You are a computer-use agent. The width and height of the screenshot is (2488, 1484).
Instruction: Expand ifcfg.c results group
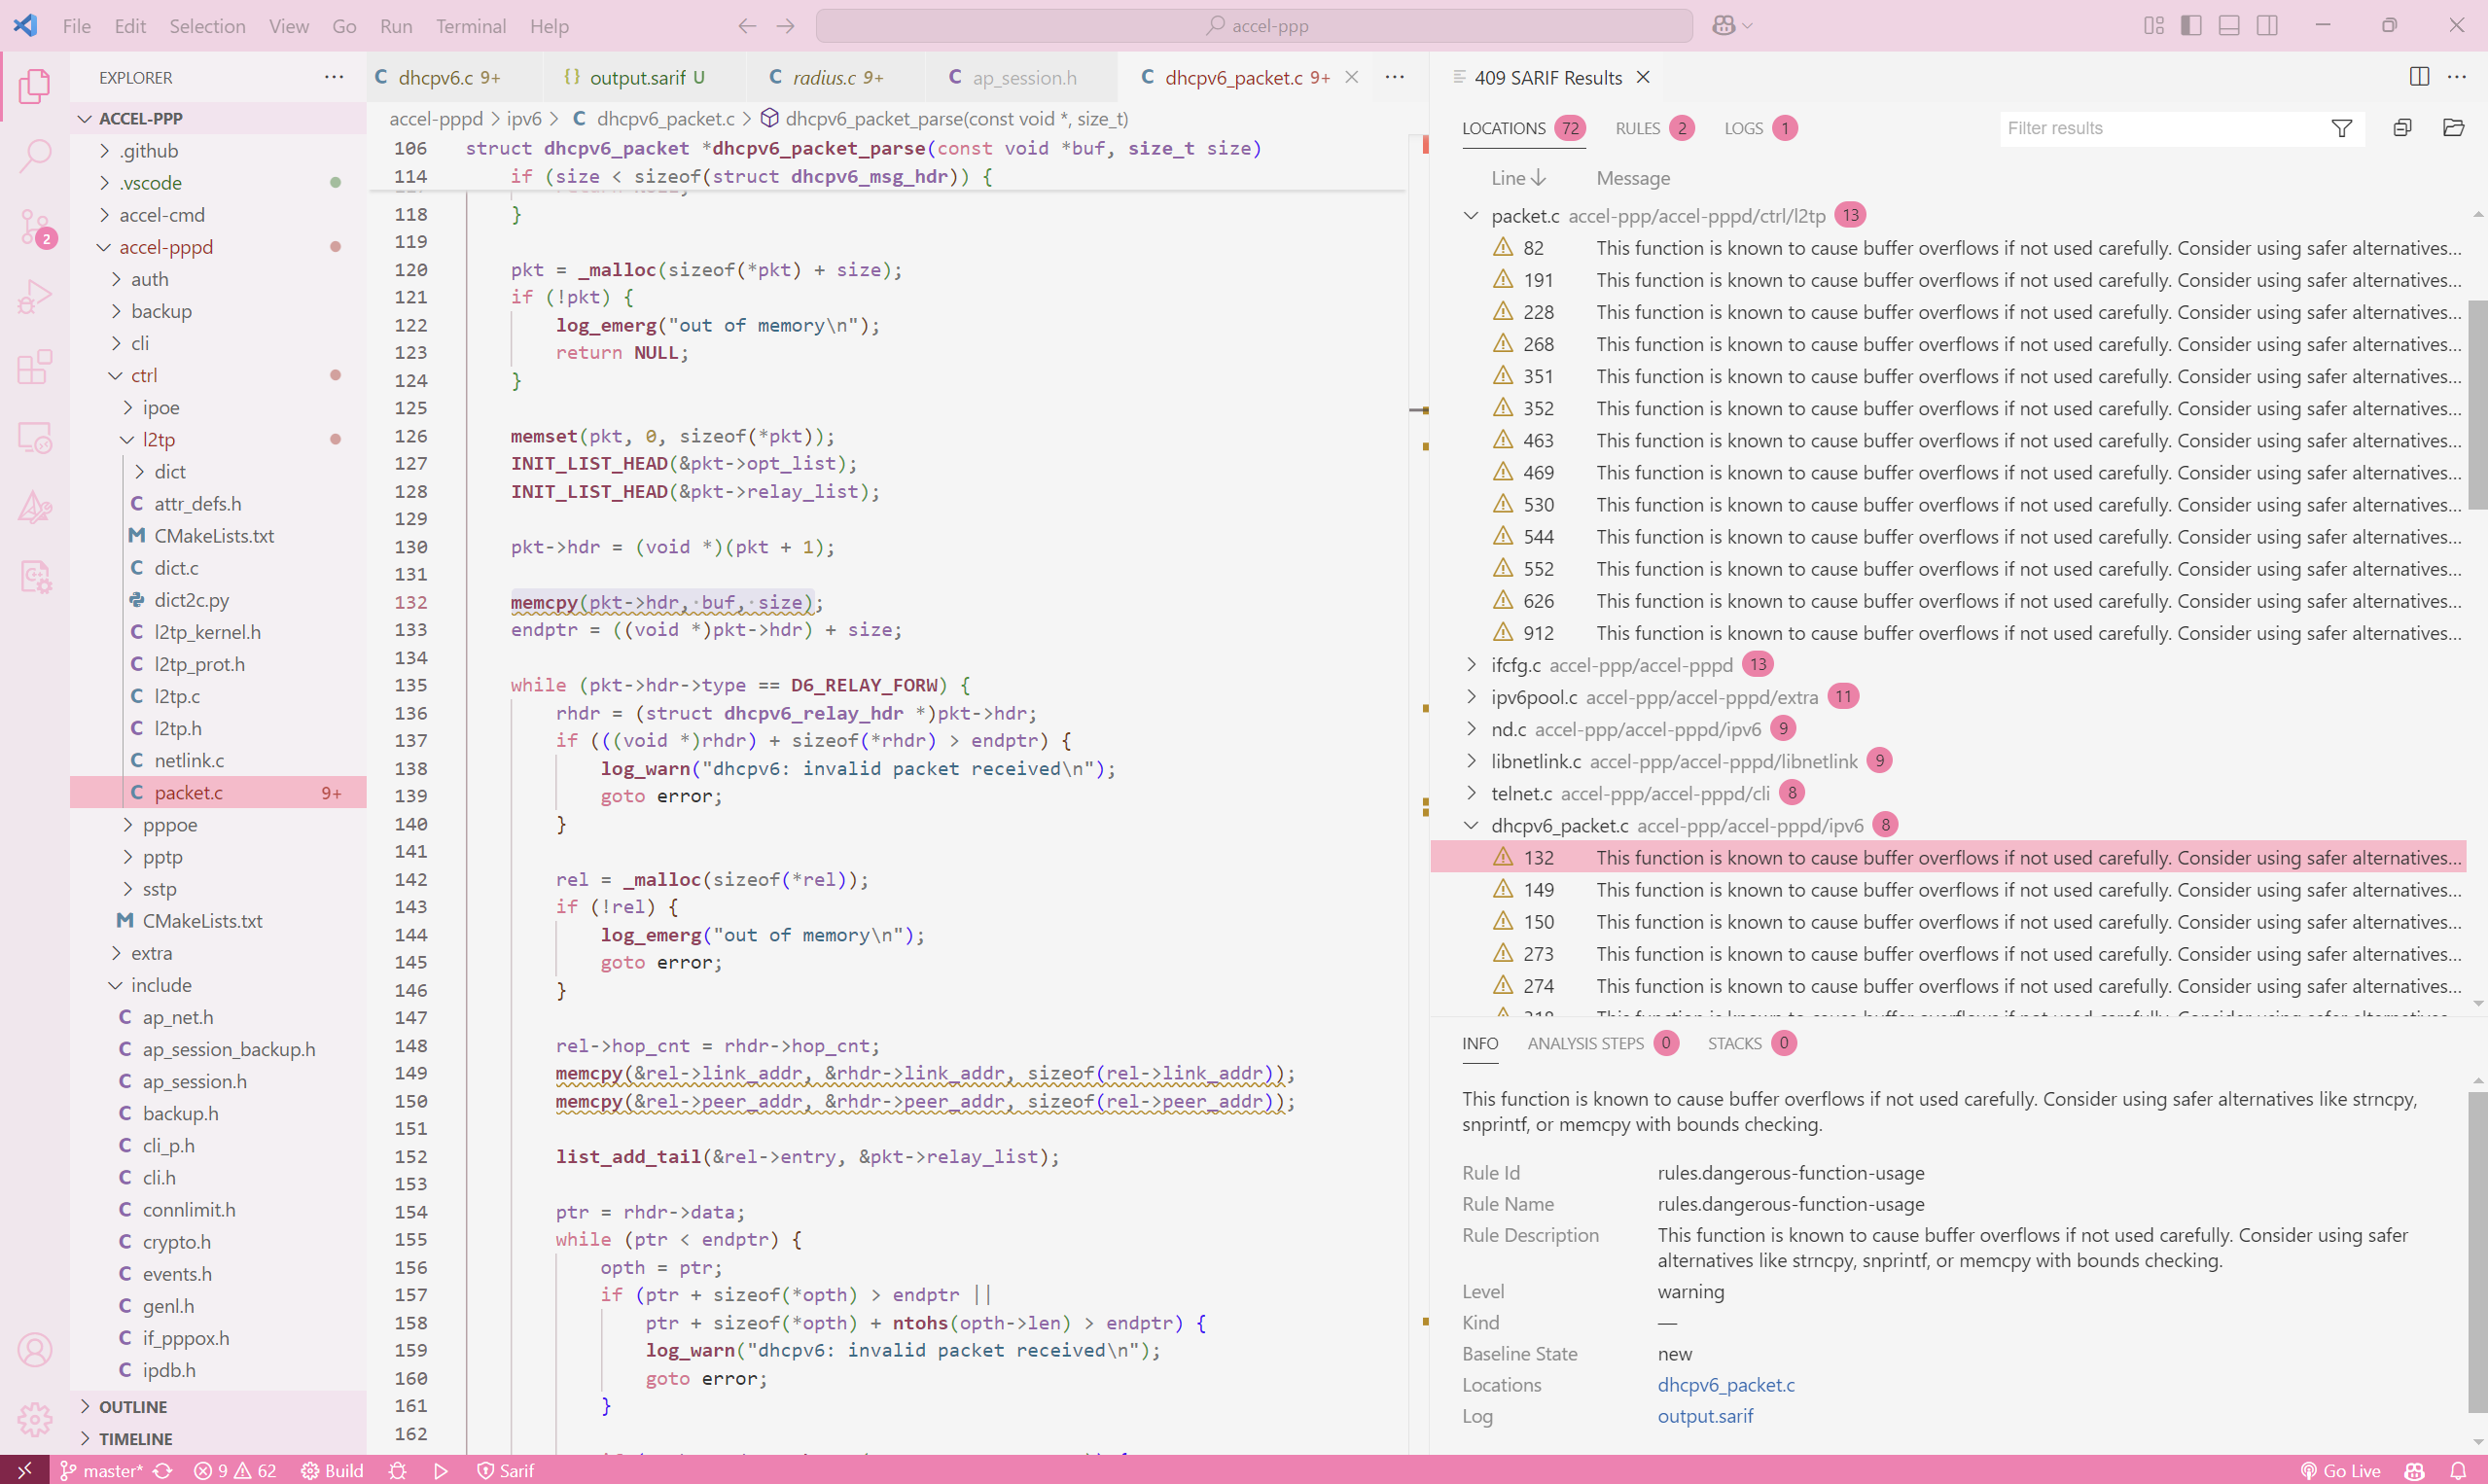coord(1471,664)
